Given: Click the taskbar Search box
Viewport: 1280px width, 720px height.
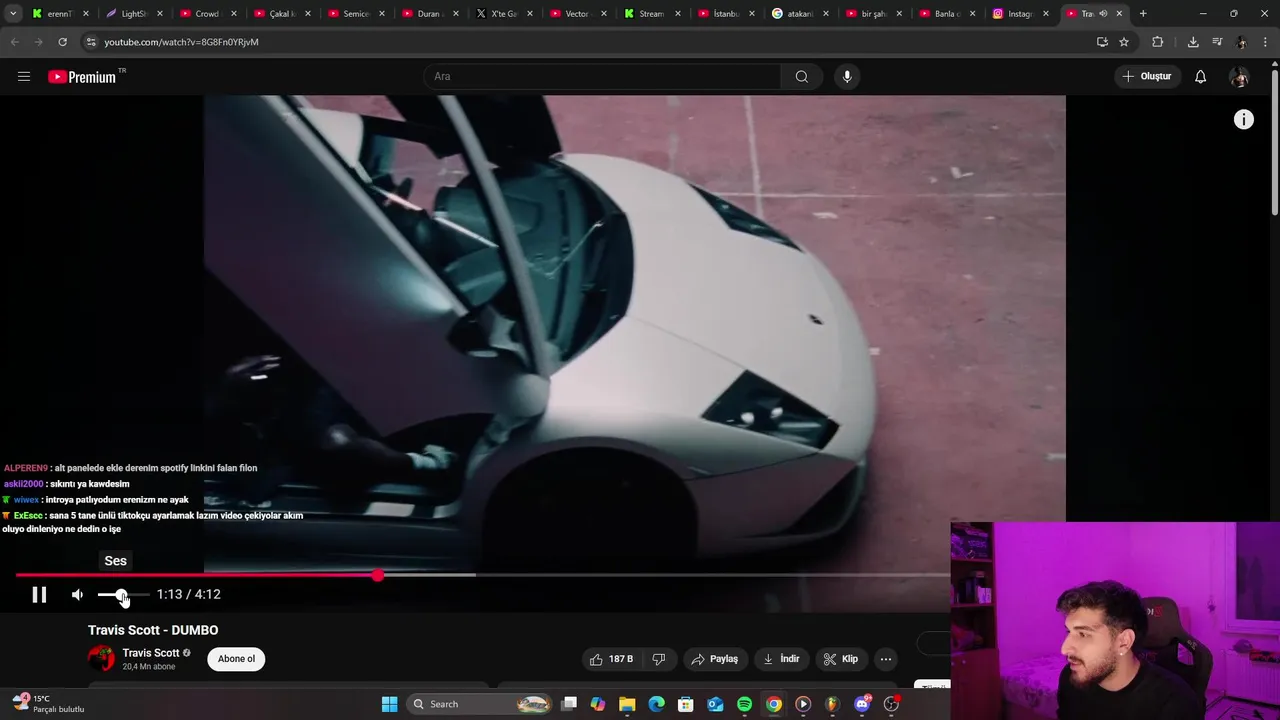Looking at the screenshot, I should coord(481,704).
